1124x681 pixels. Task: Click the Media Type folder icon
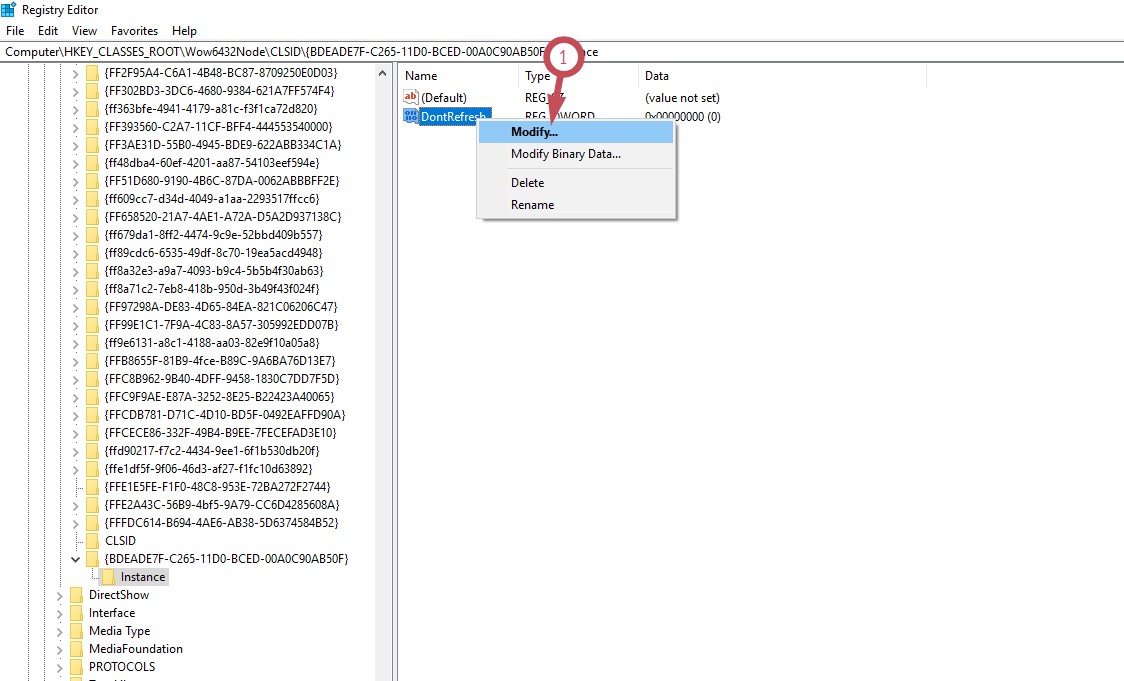(x=76, y=631)
